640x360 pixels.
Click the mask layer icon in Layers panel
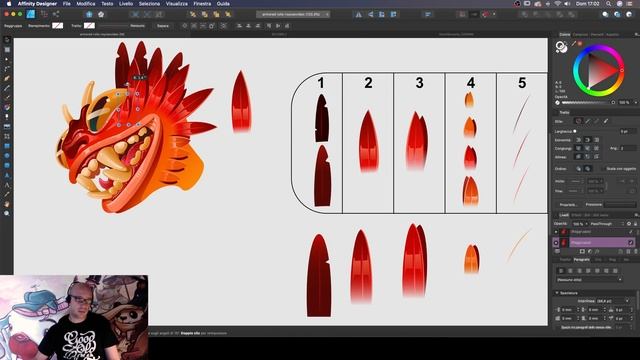(x=582, y=251)
